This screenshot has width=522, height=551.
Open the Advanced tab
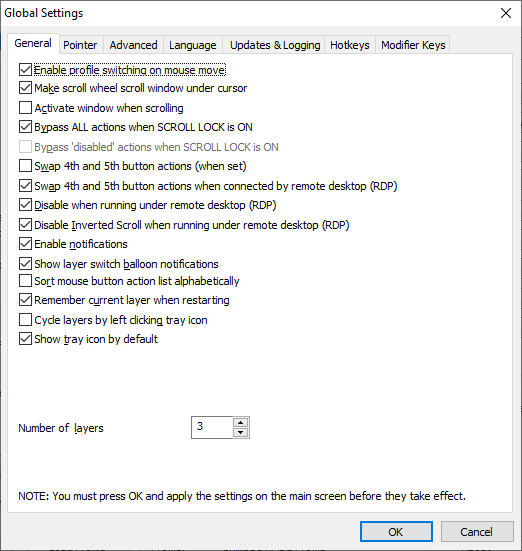133,45
